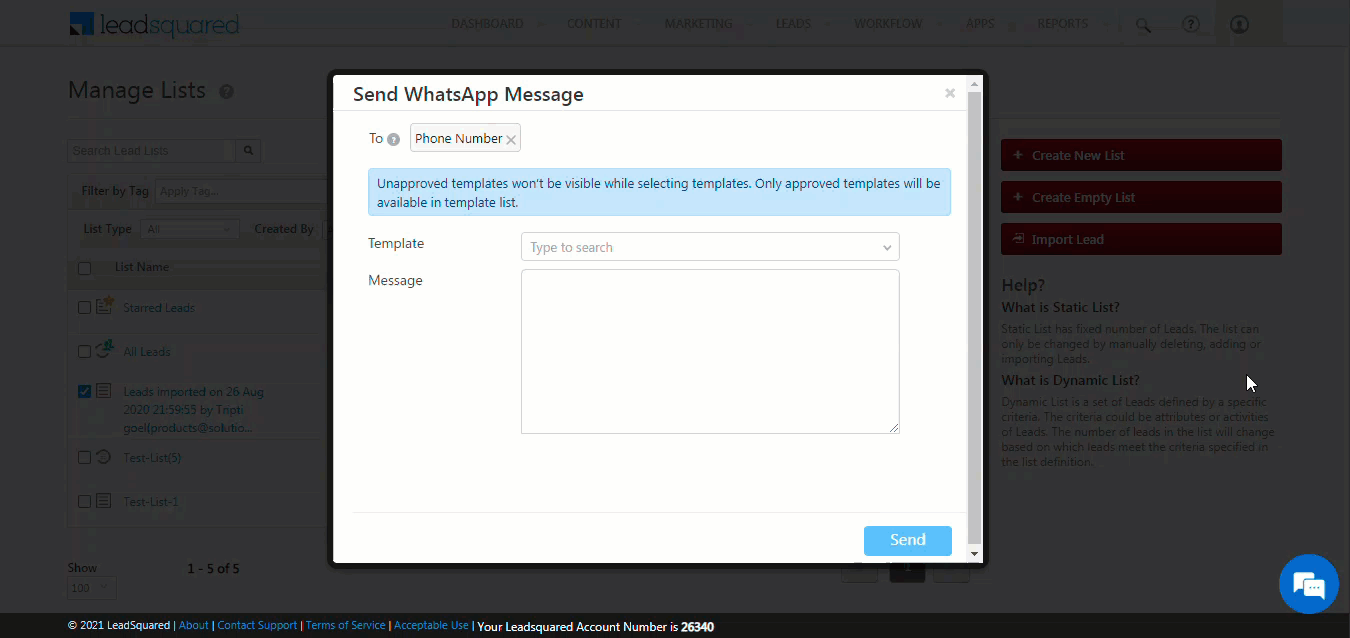
Task: Open the About footer link
Action: click(x=194, y=626)
